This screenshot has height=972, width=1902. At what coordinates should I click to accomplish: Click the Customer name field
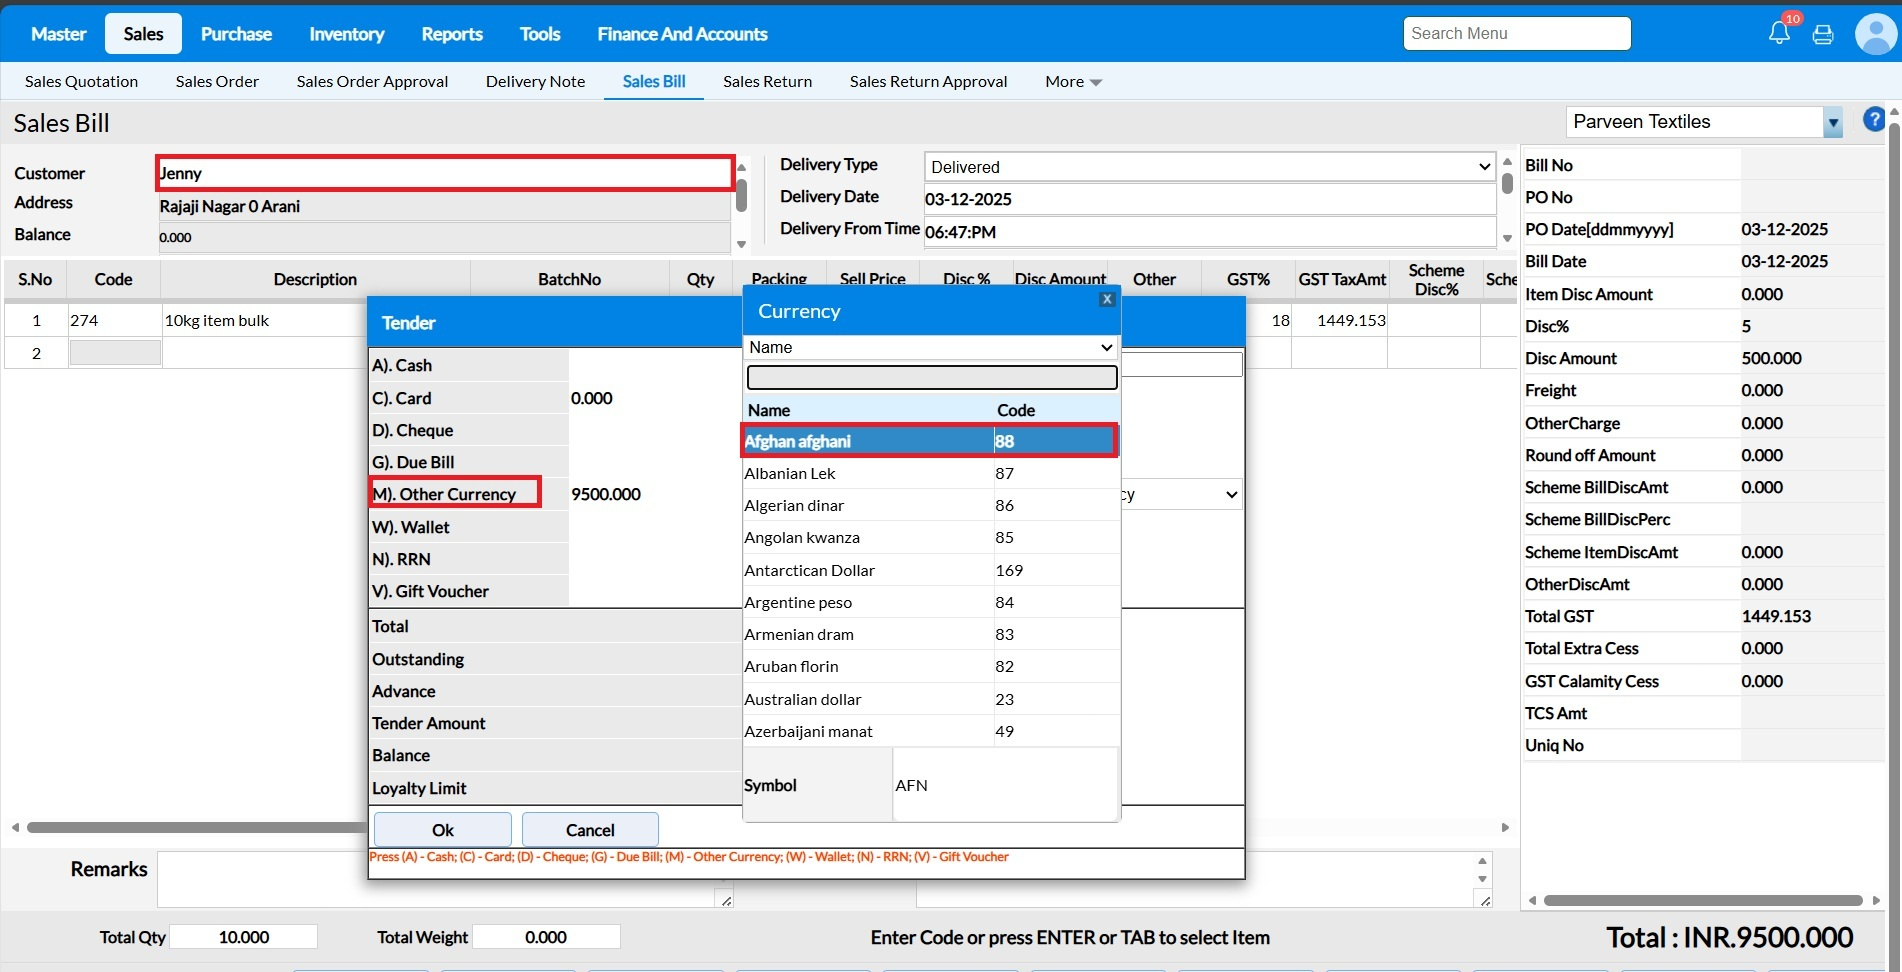(445, 173)
